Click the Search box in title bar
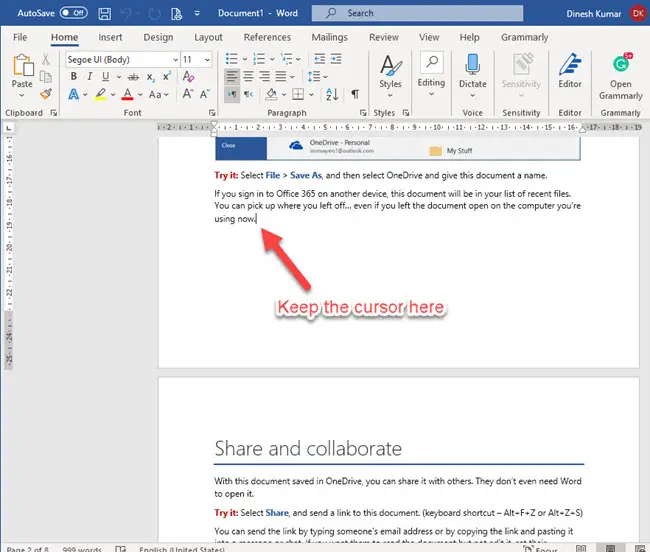This screenshot has height=552, width=650. pos(417,13)
